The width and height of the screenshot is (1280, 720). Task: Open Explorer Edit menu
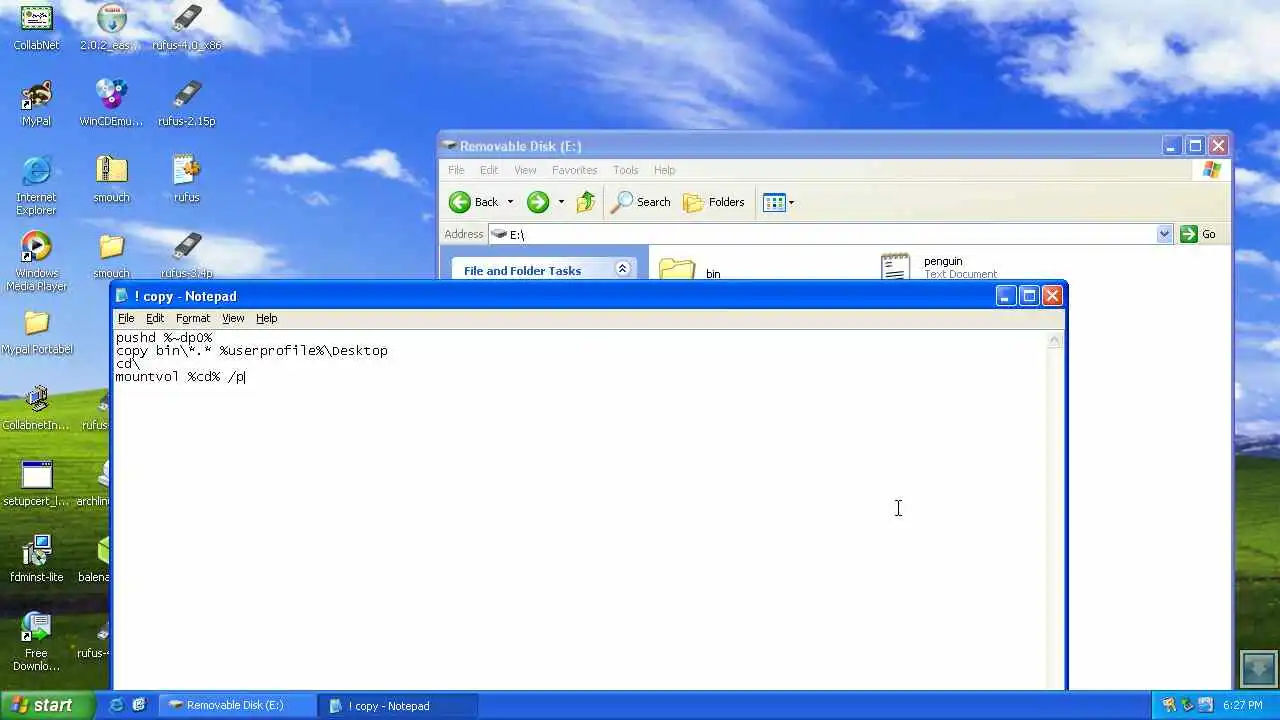[488, 170]
